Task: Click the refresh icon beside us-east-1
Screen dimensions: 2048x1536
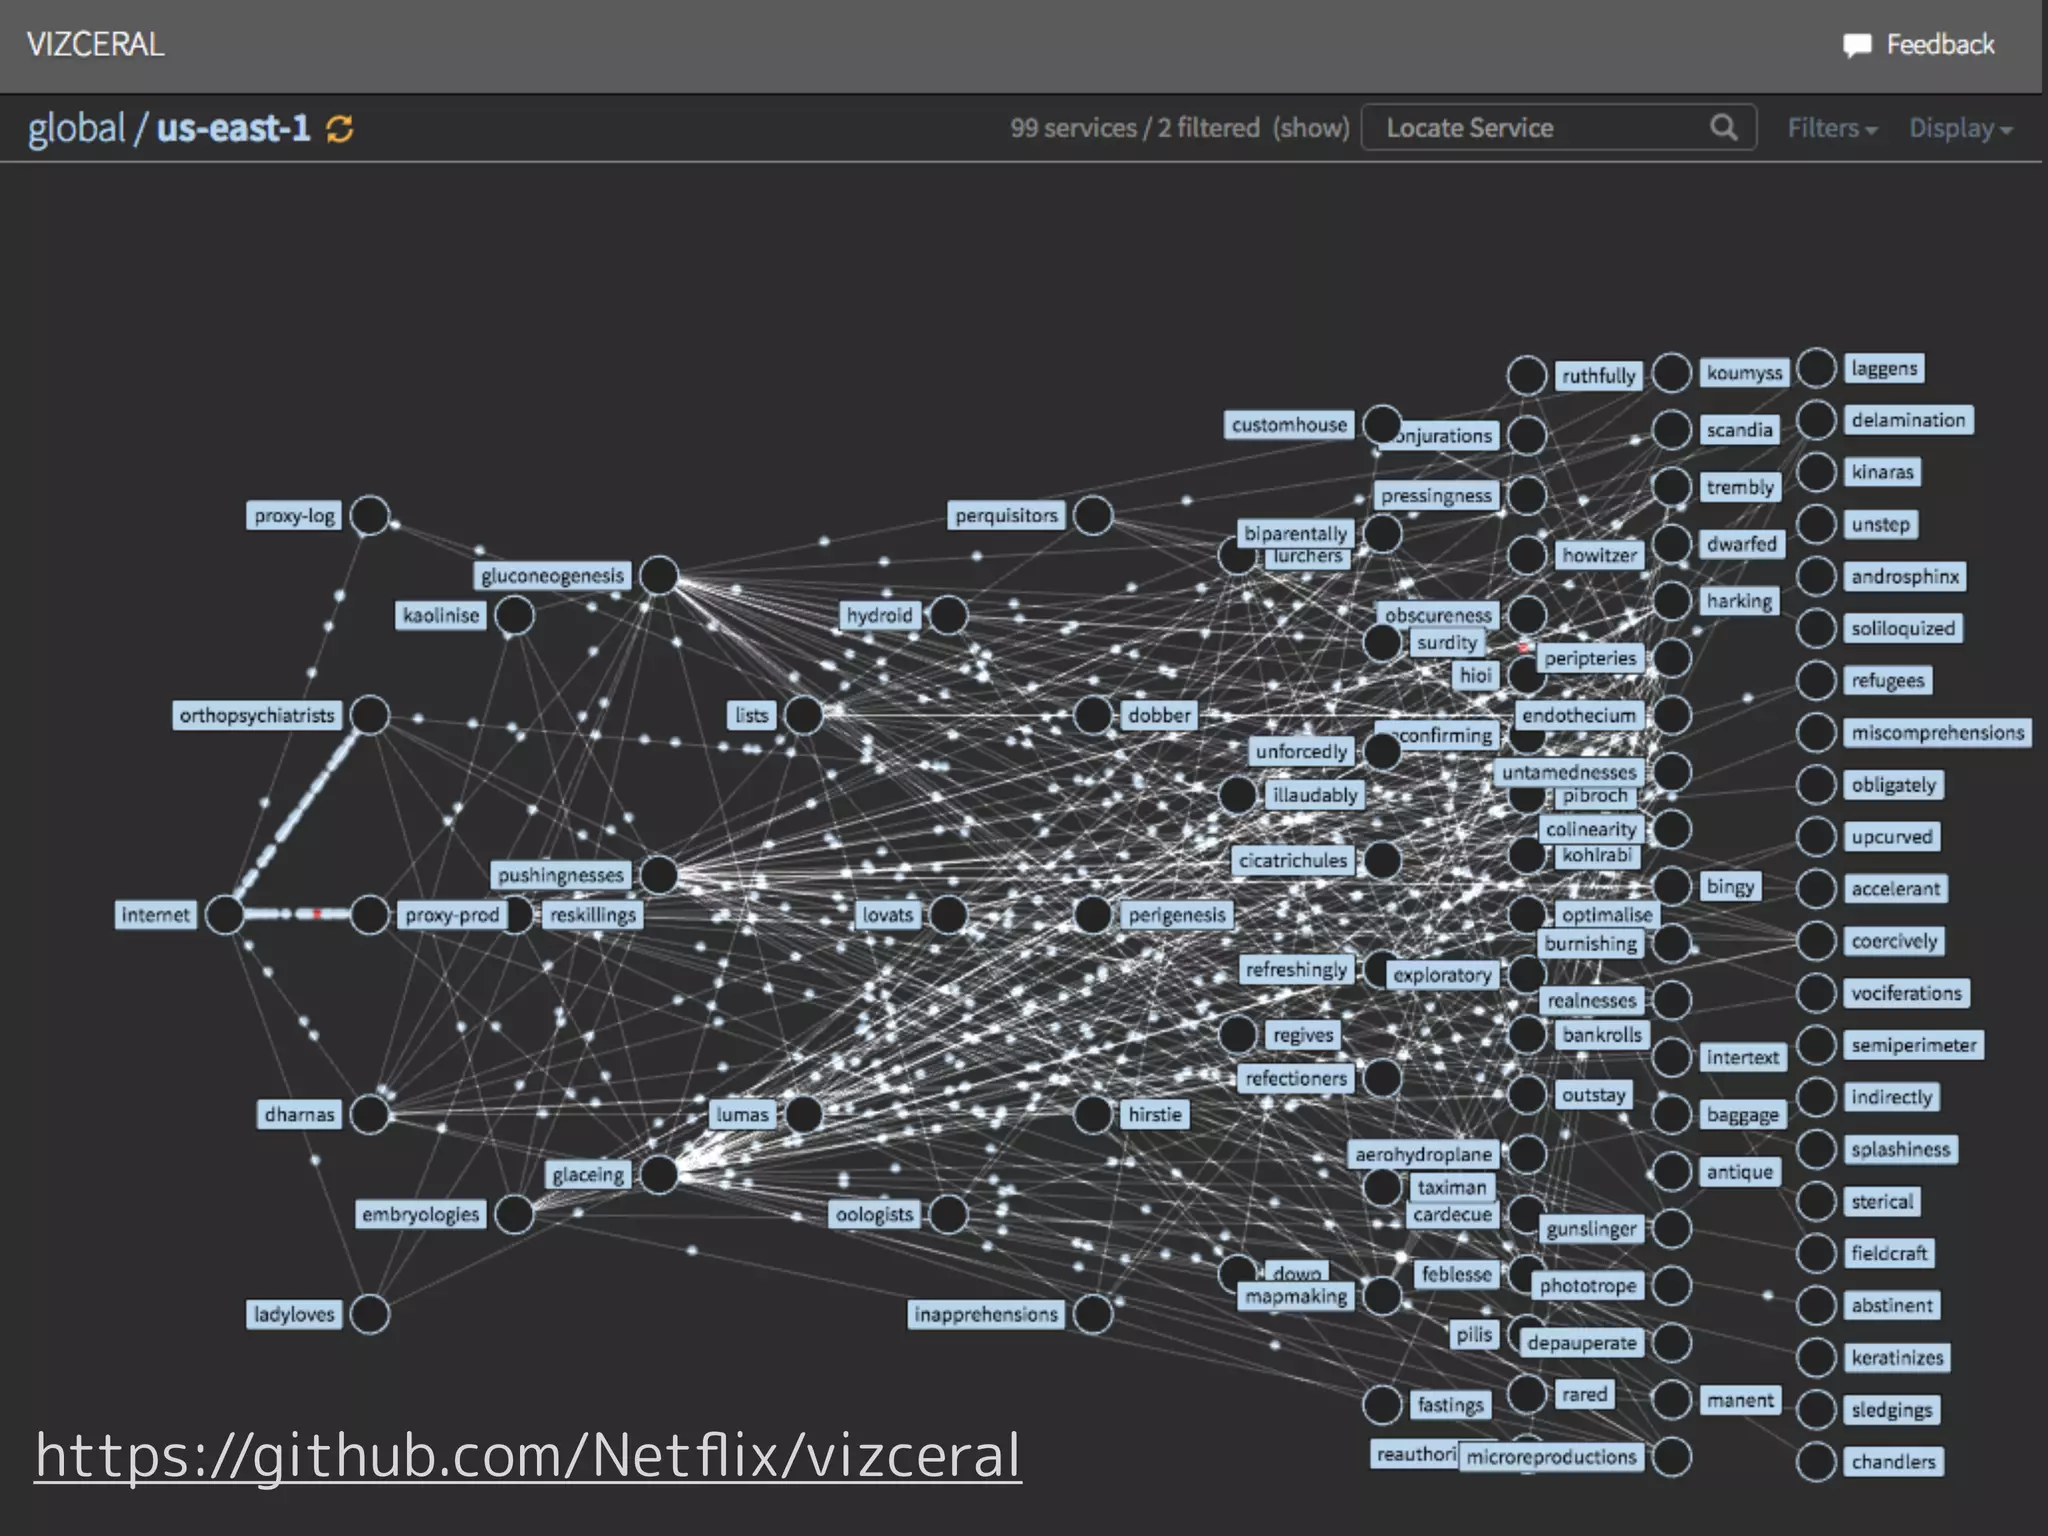Action: pyautogui.click(x=340, y=129)
